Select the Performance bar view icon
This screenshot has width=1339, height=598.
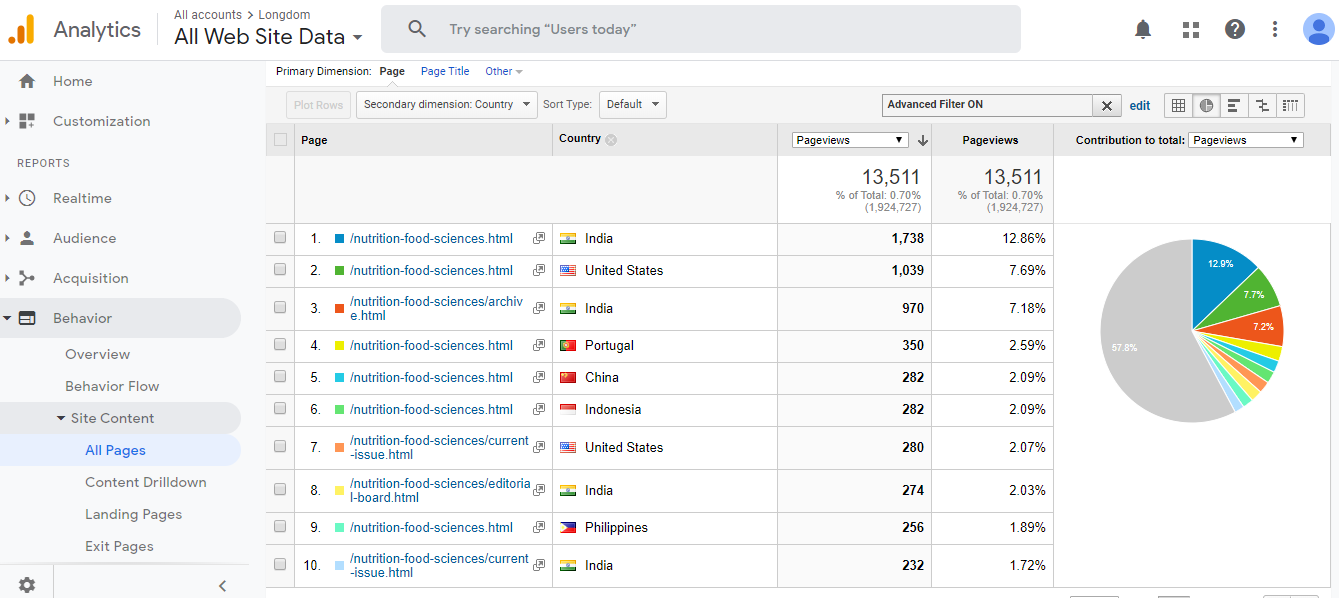tap(1234, 105)
